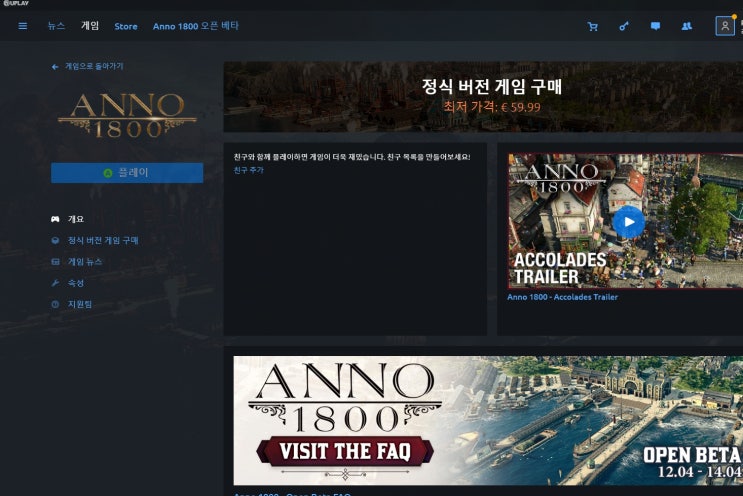Open 게임 뉴스 in the sidebar
The height and width of the screenshot is (496, 743).
85,262
